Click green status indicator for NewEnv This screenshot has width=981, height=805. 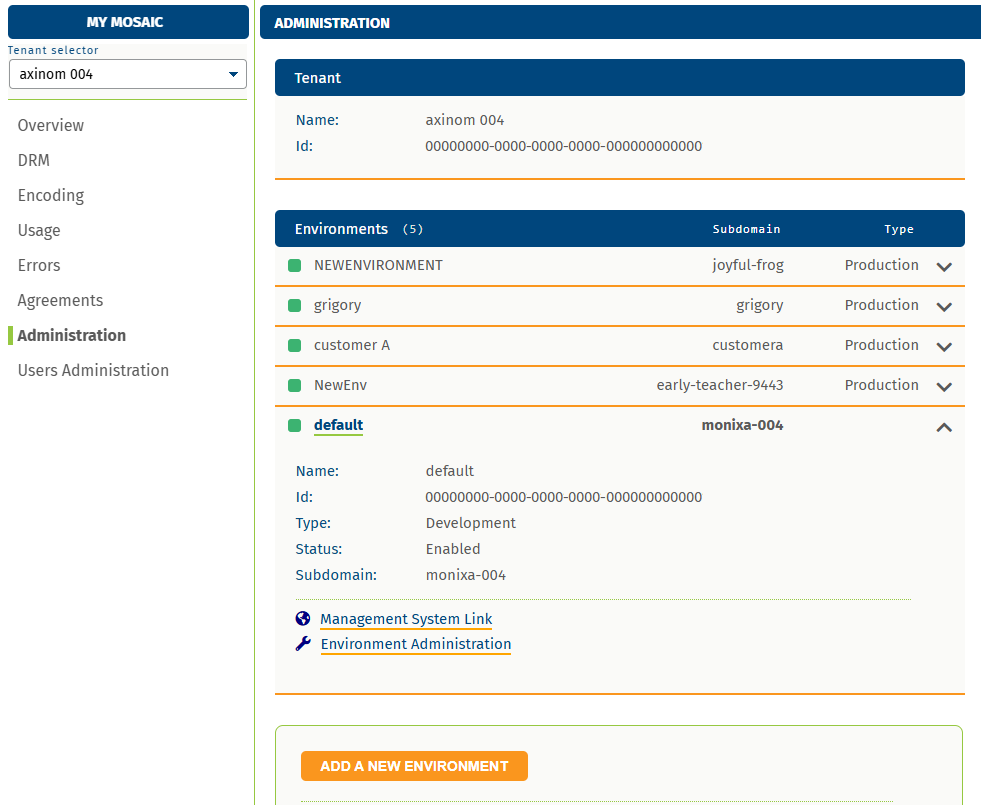(x=294, y=386)
